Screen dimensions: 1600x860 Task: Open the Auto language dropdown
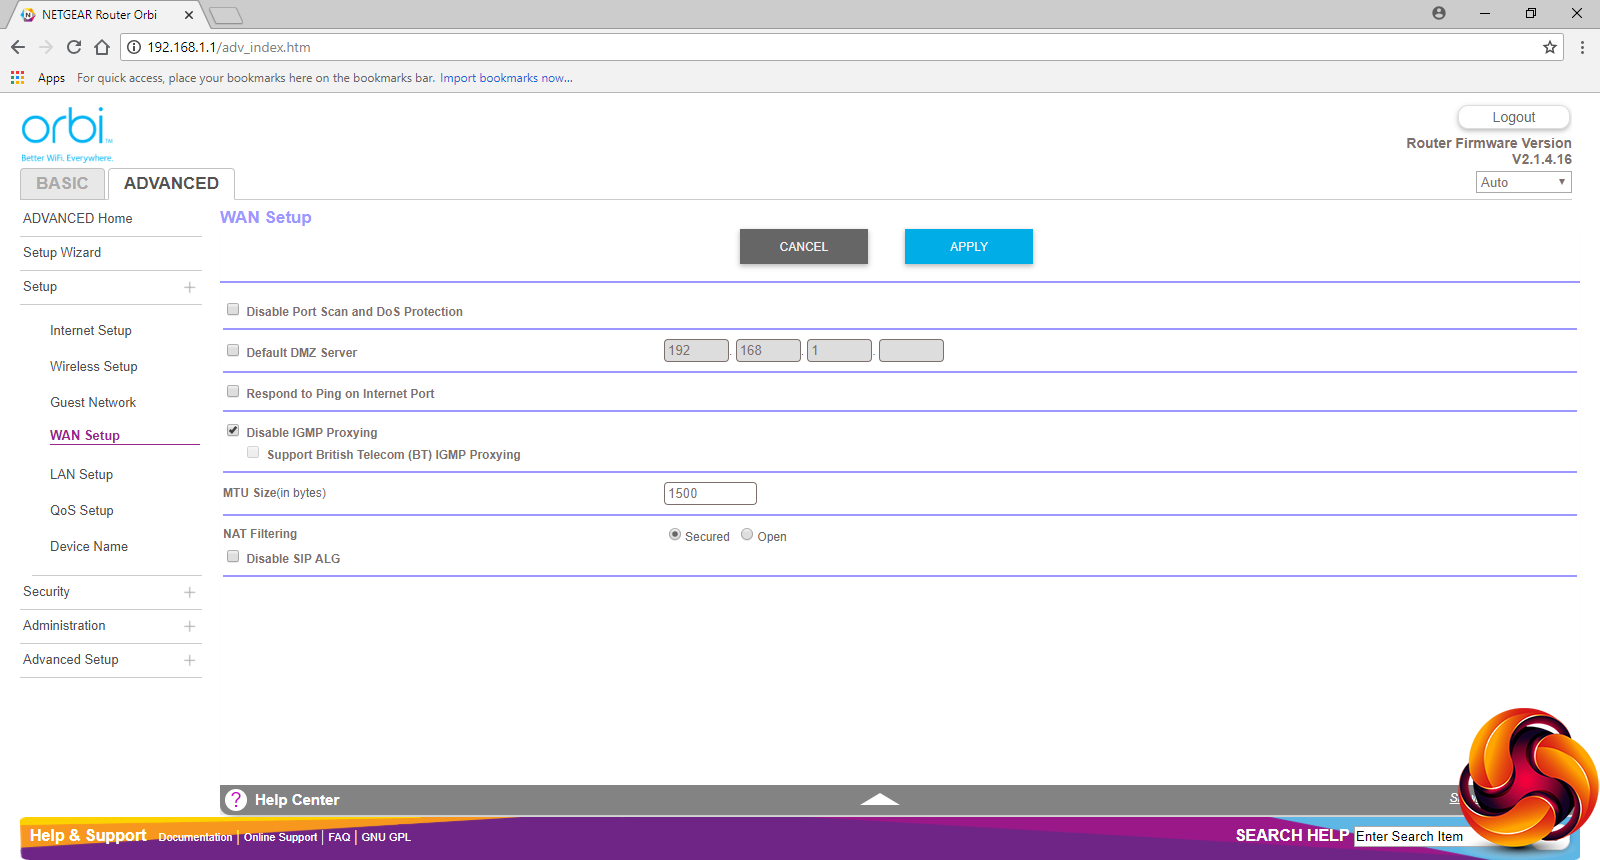[x=1523, y=182]
